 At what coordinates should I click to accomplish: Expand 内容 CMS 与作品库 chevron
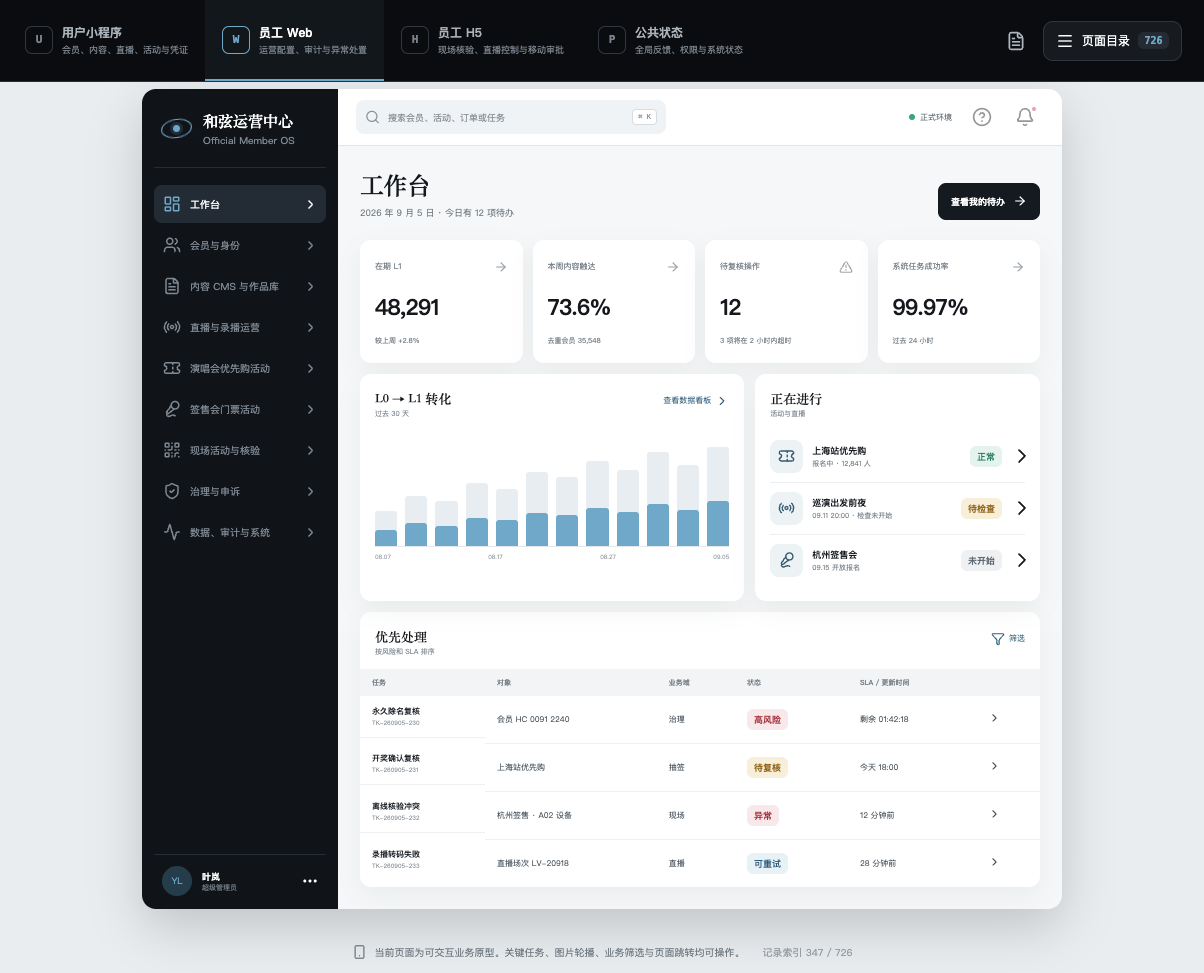coord(310,286)
